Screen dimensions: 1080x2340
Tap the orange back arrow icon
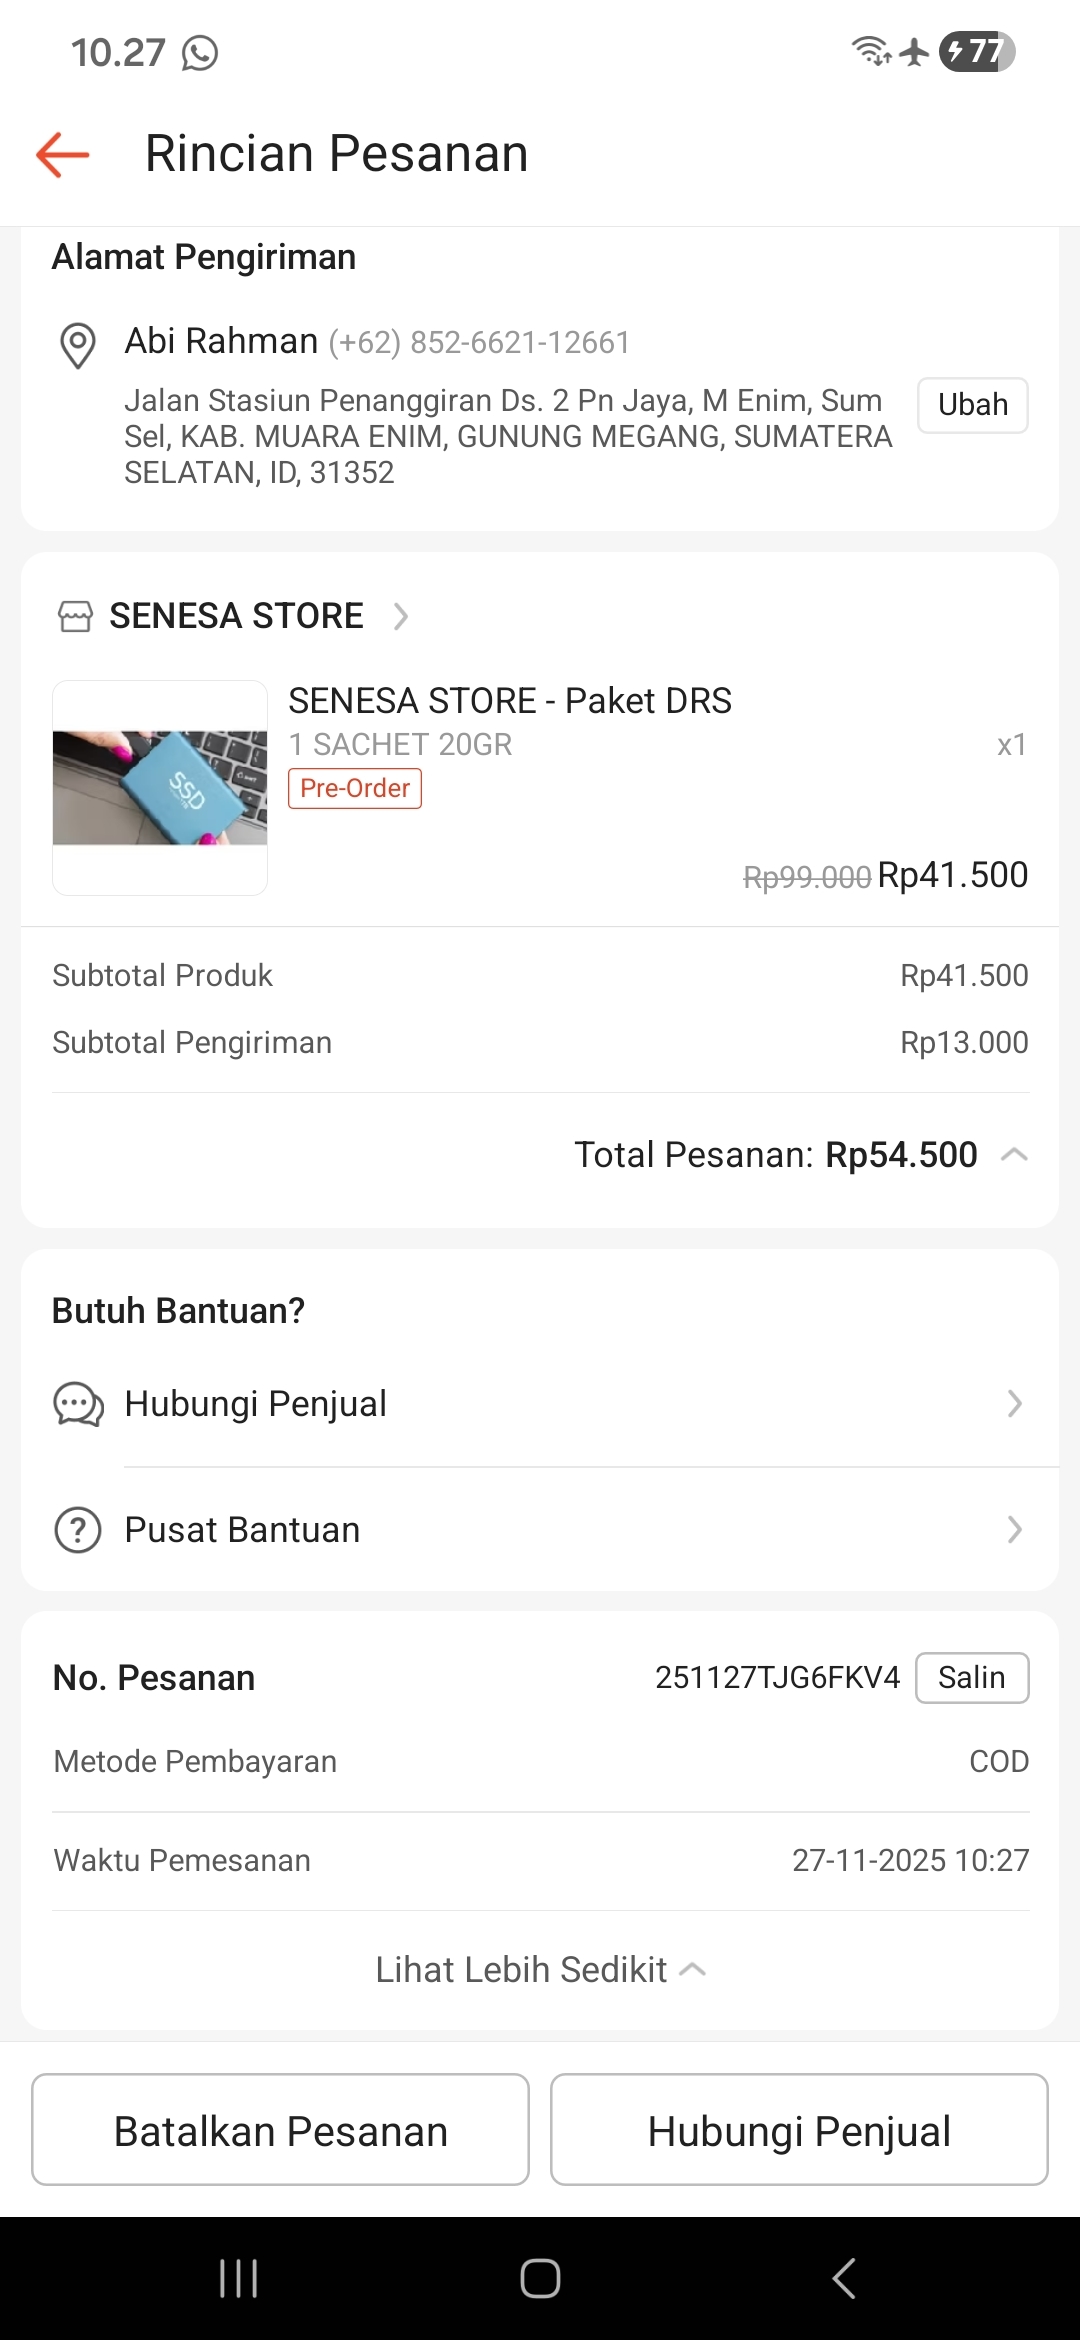[x=63, y=155]
